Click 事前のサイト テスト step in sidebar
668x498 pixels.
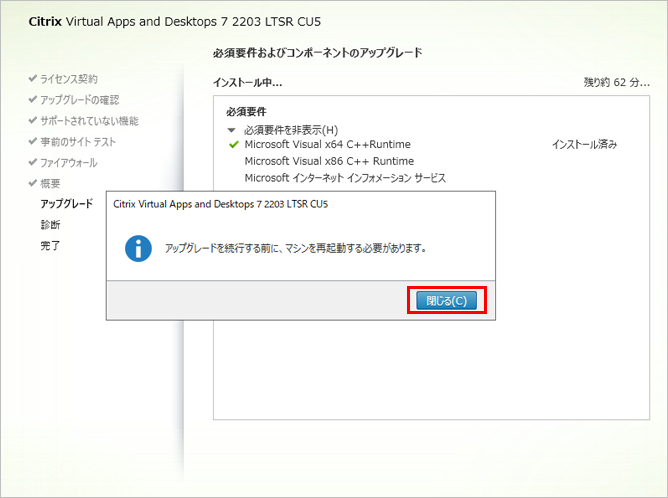[x=78, y=141]
